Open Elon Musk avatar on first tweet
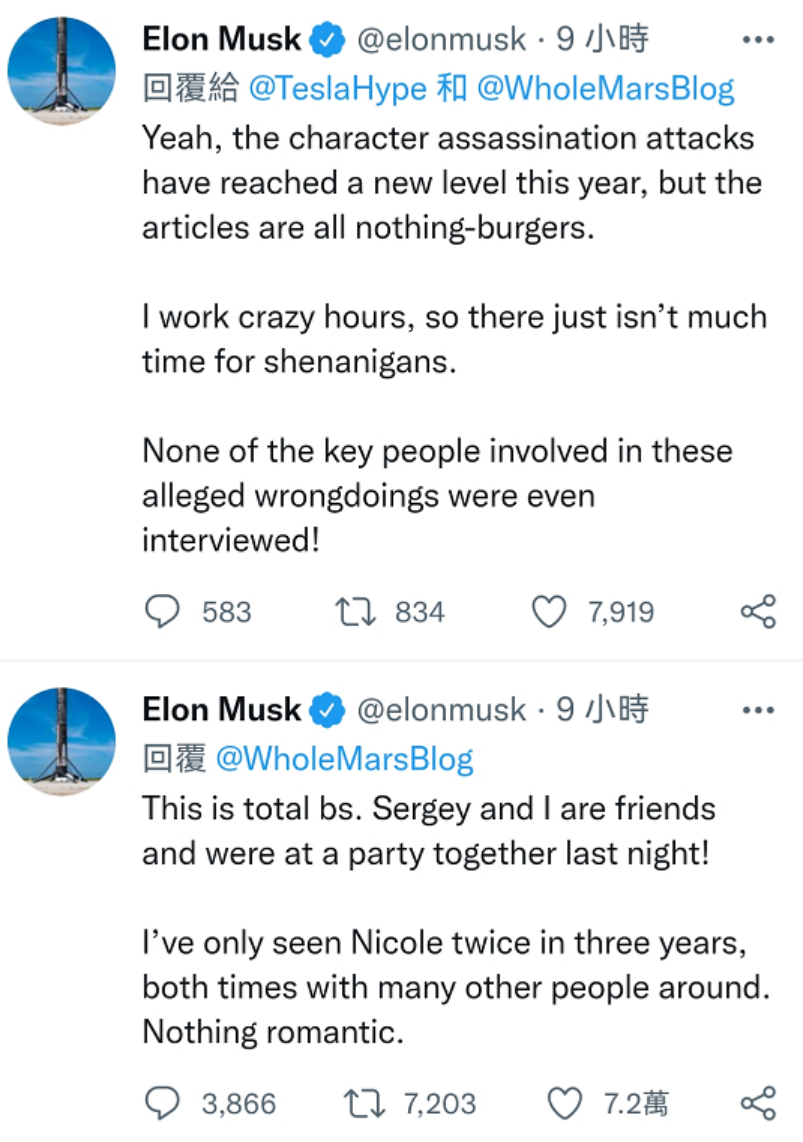This screenshot has height=1142, width=803. click(x=62, y=71)
